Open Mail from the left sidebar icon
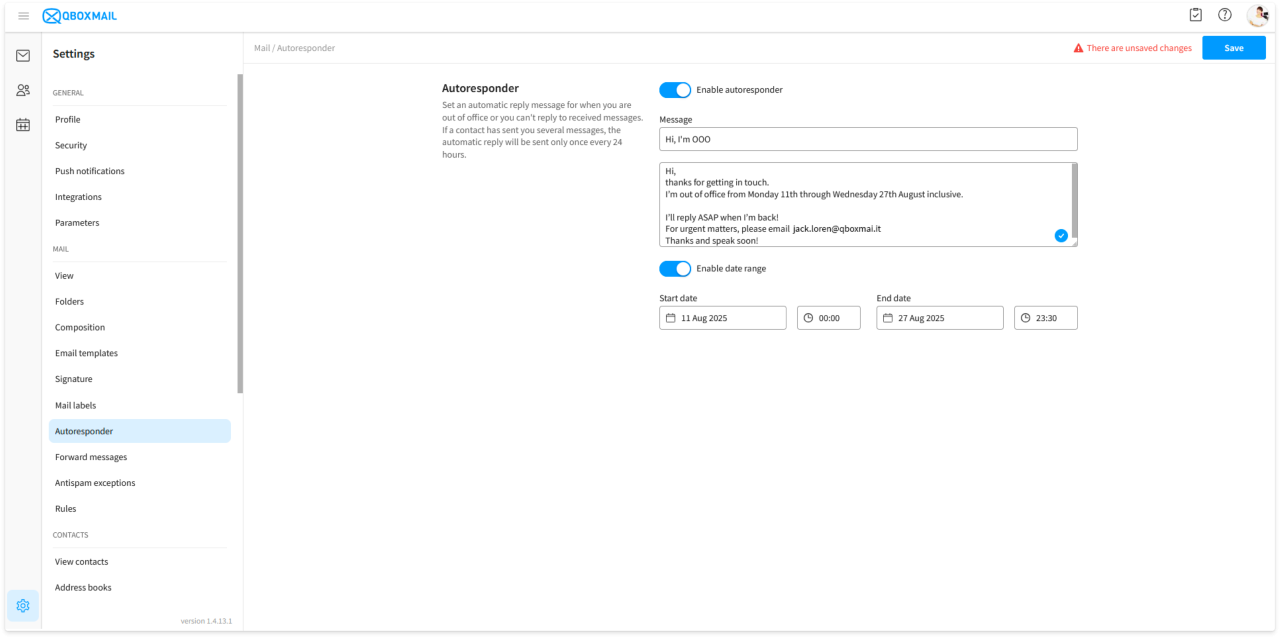The image size is (1280, 638). 23,56
